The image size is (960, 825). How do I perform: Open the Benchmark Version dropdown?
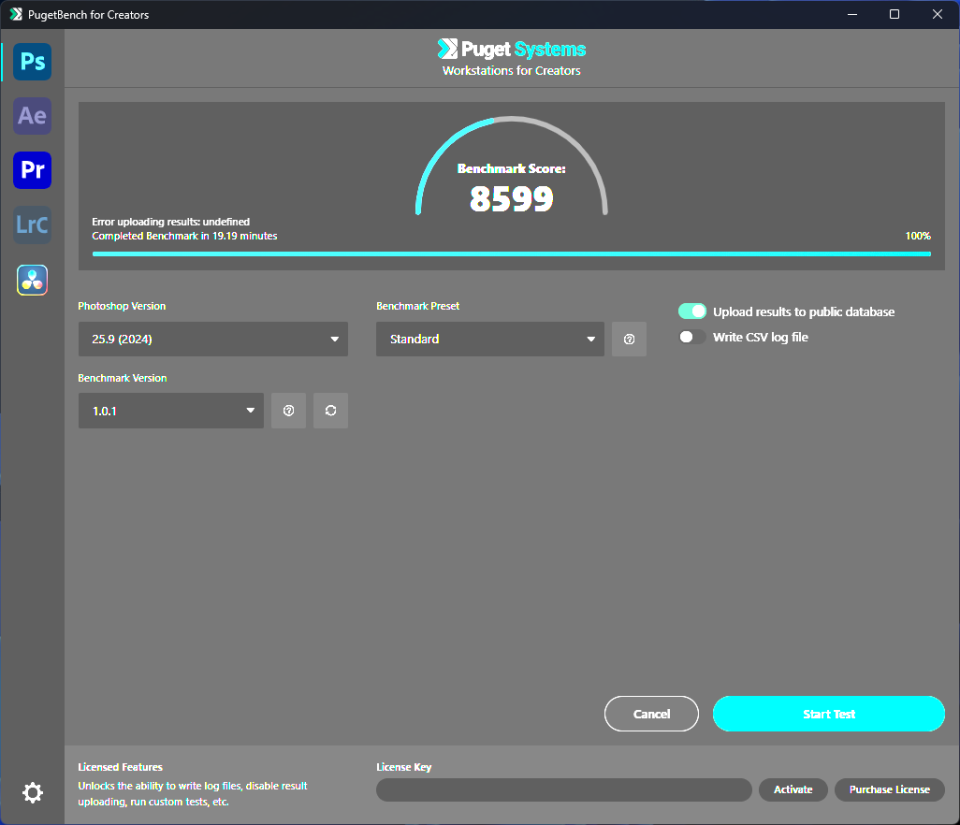point(171,411)
